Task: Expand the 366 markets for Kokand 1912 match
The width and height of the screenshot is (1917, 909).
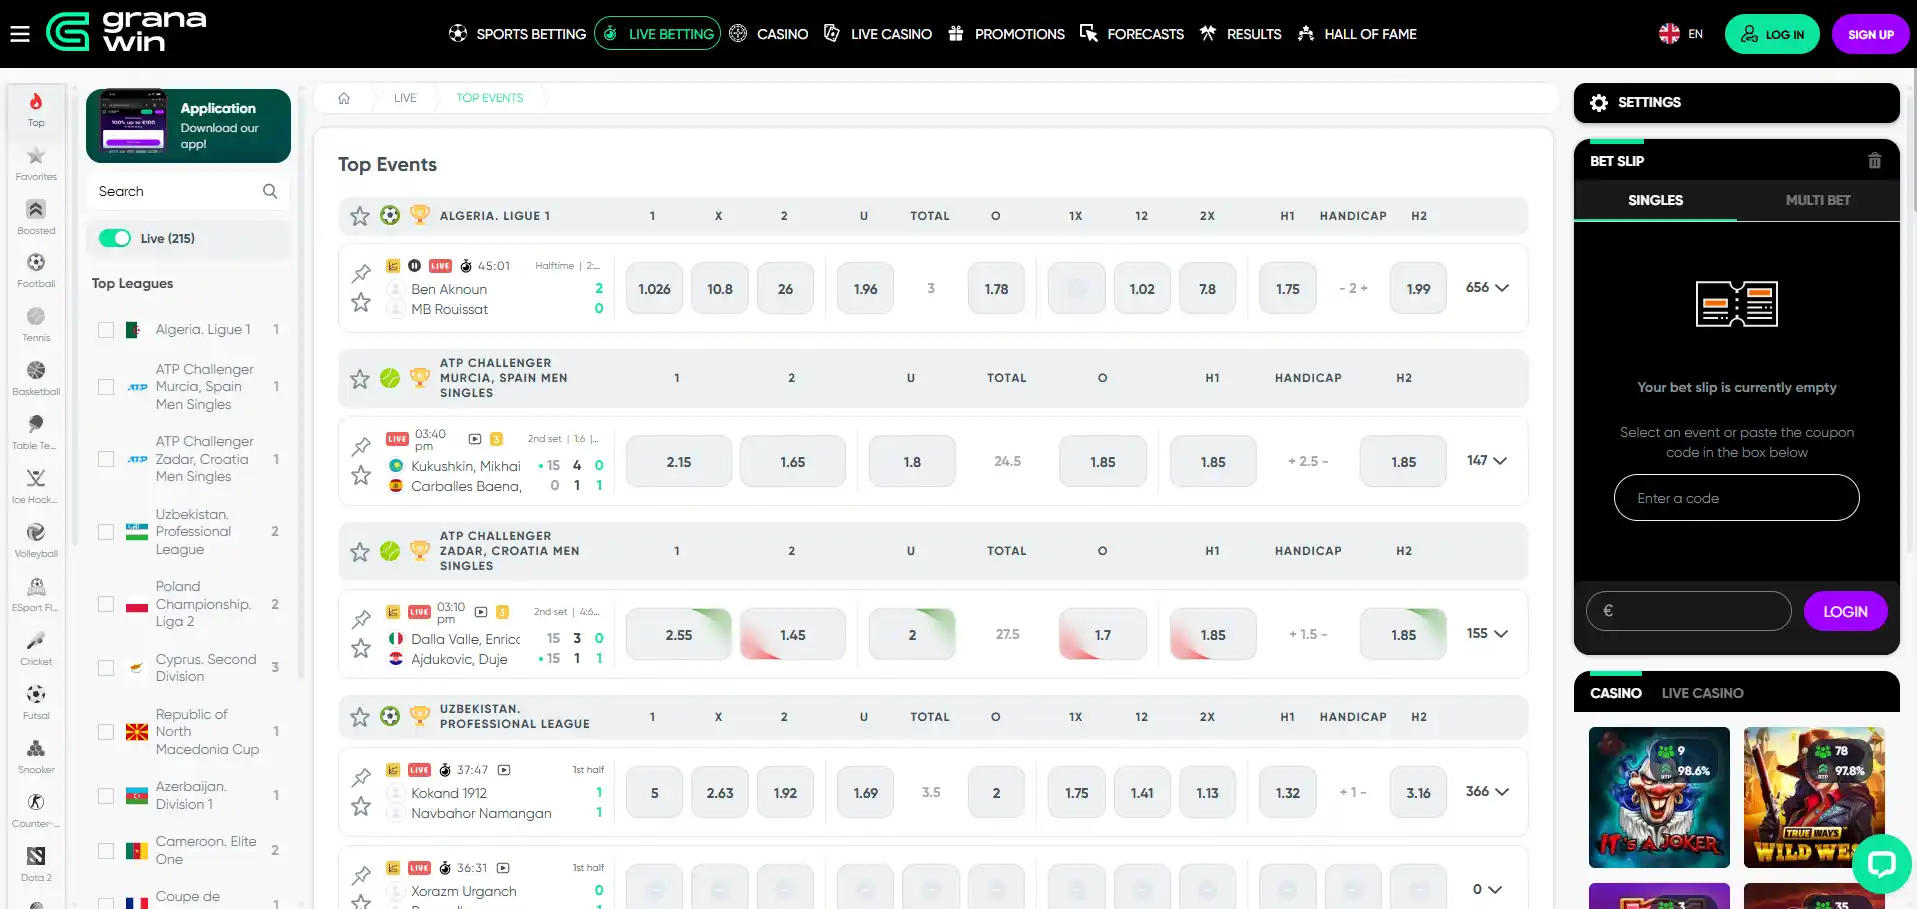Action: 1487,792
